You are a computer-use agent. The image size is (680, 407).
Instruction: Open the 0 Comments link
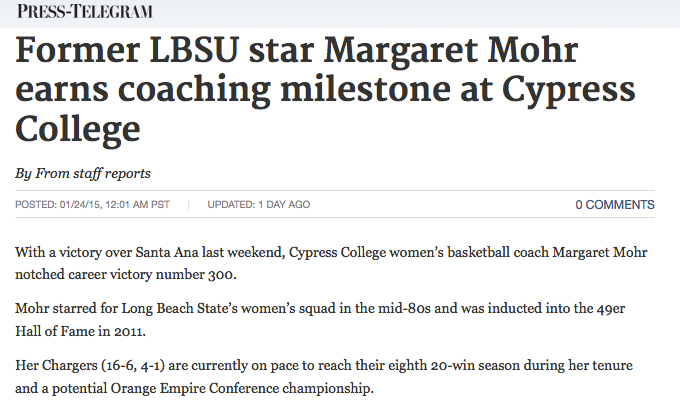(x=615, y=205)
